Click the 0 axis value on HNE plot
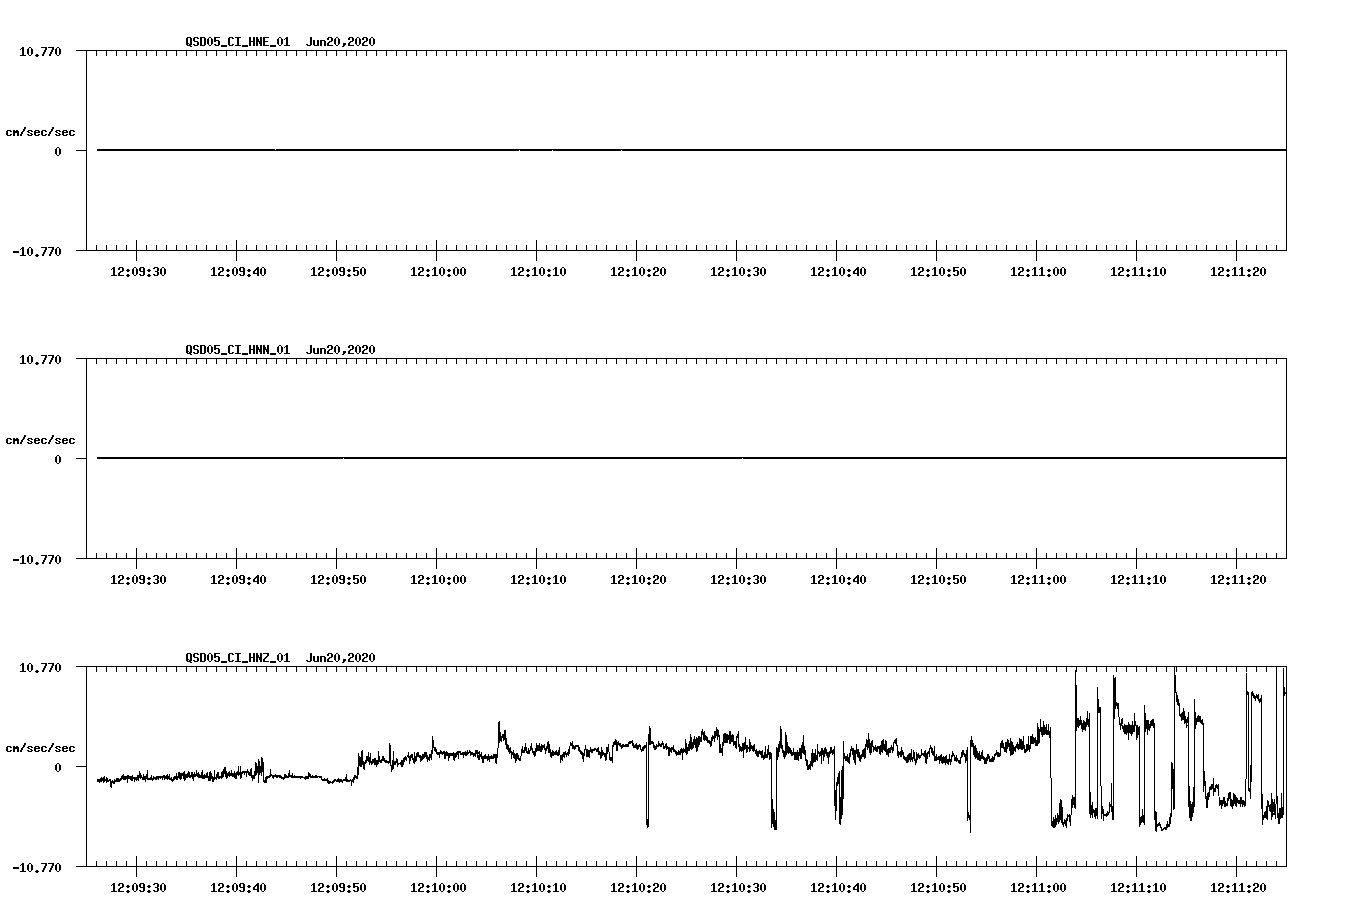1358x924 pixels. (58, 151)
